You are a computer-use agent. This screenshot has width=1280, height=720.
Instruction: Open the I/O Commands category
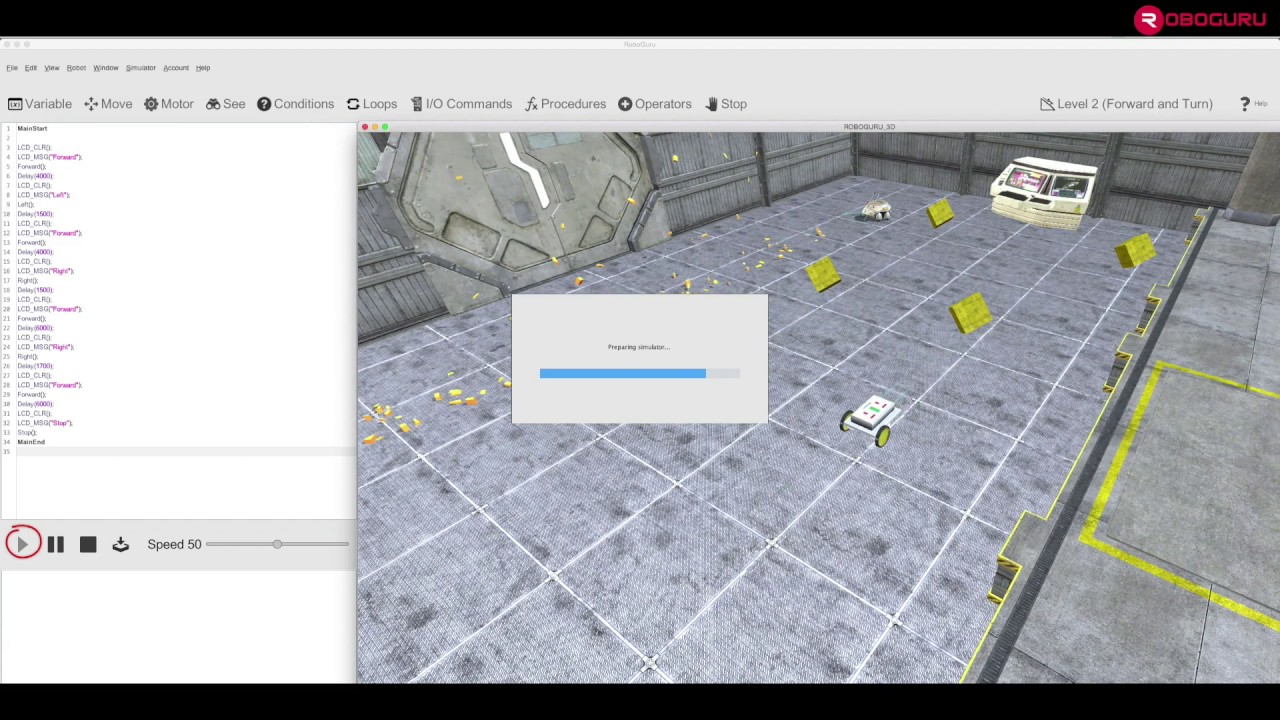pos(460,104)
